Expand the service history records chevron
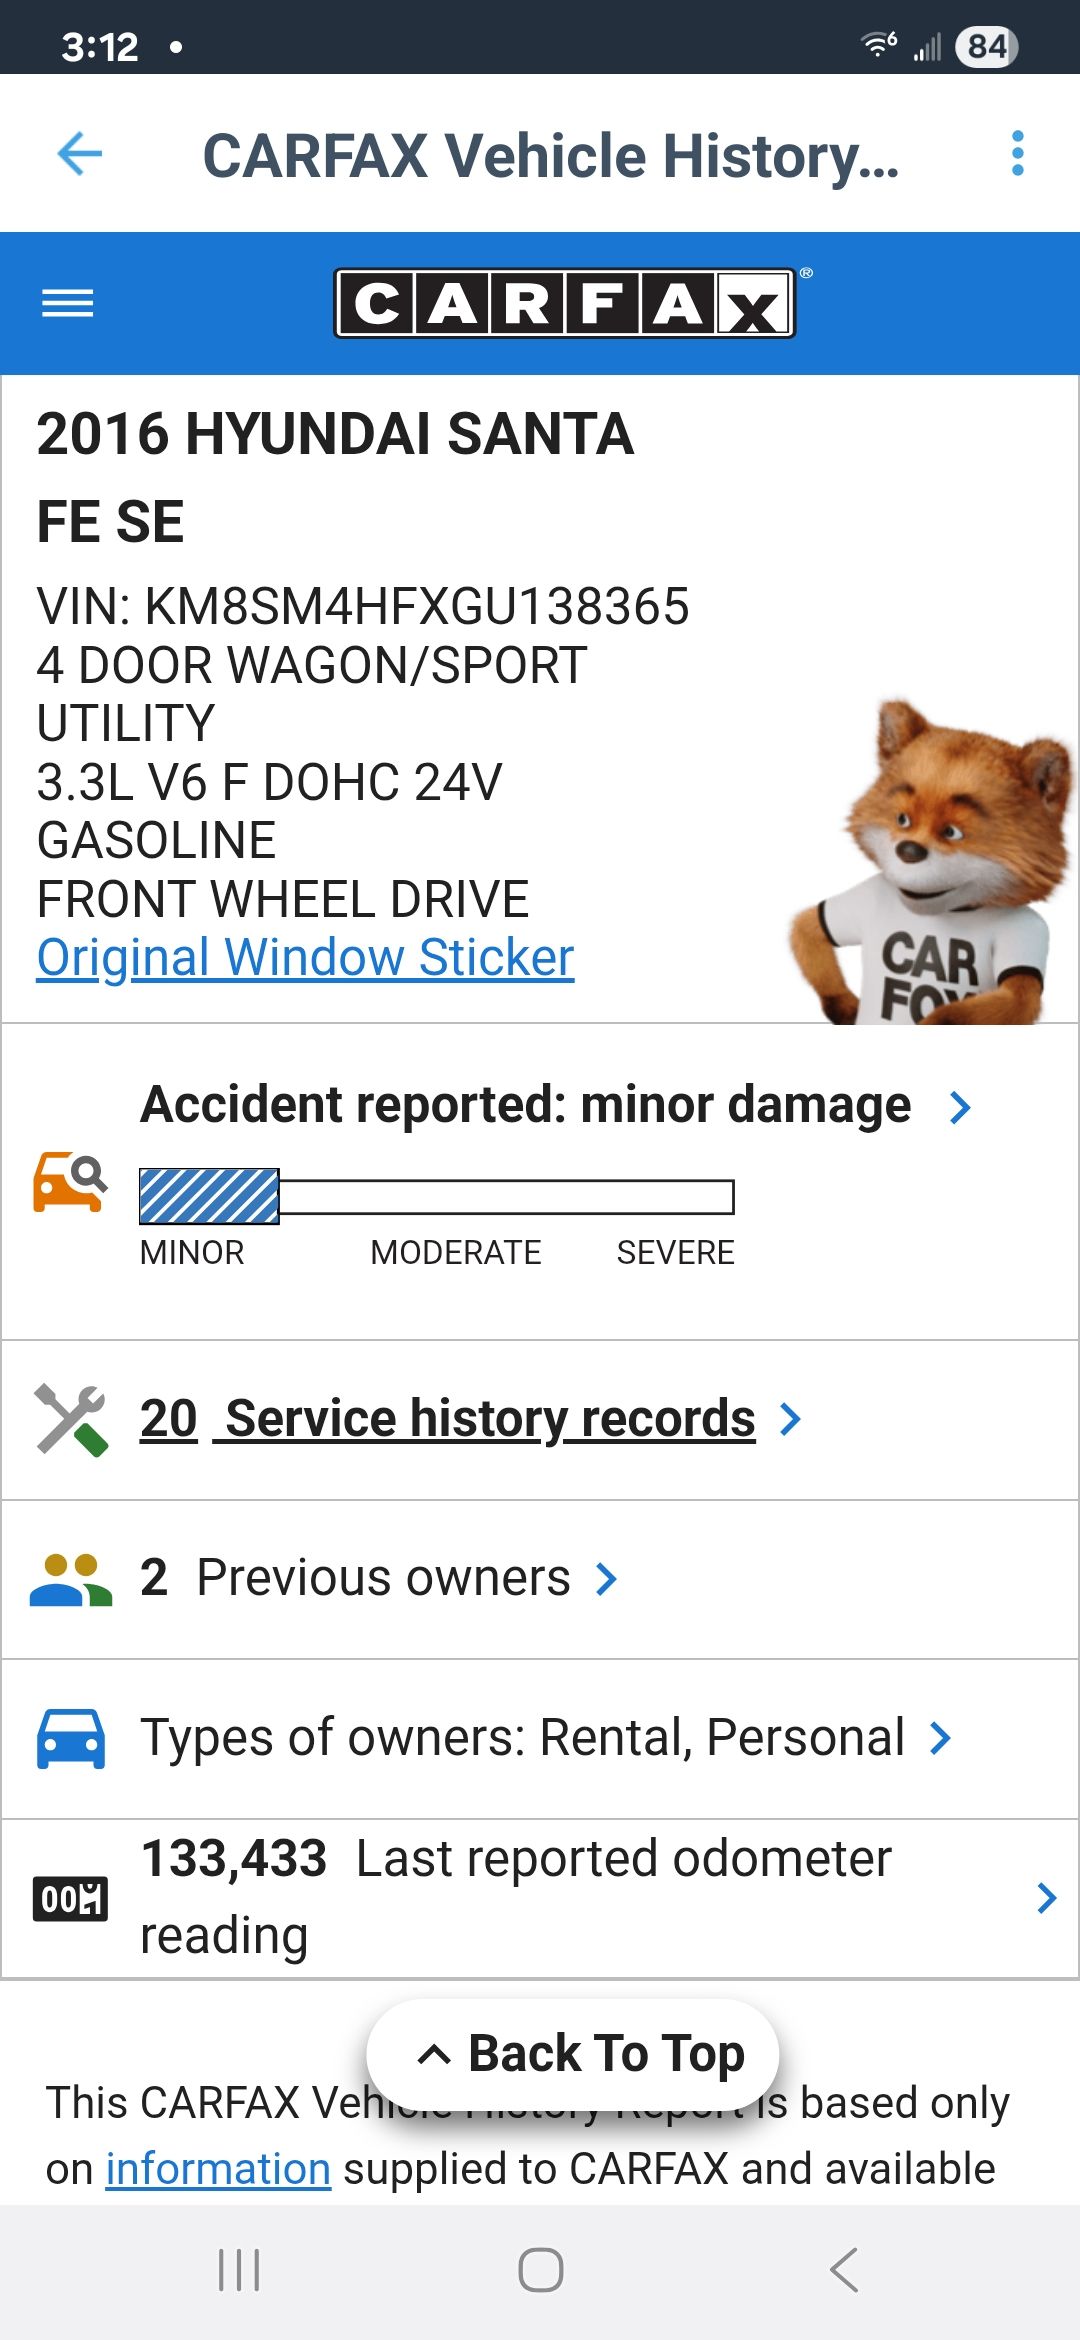 click(790, 1419)
